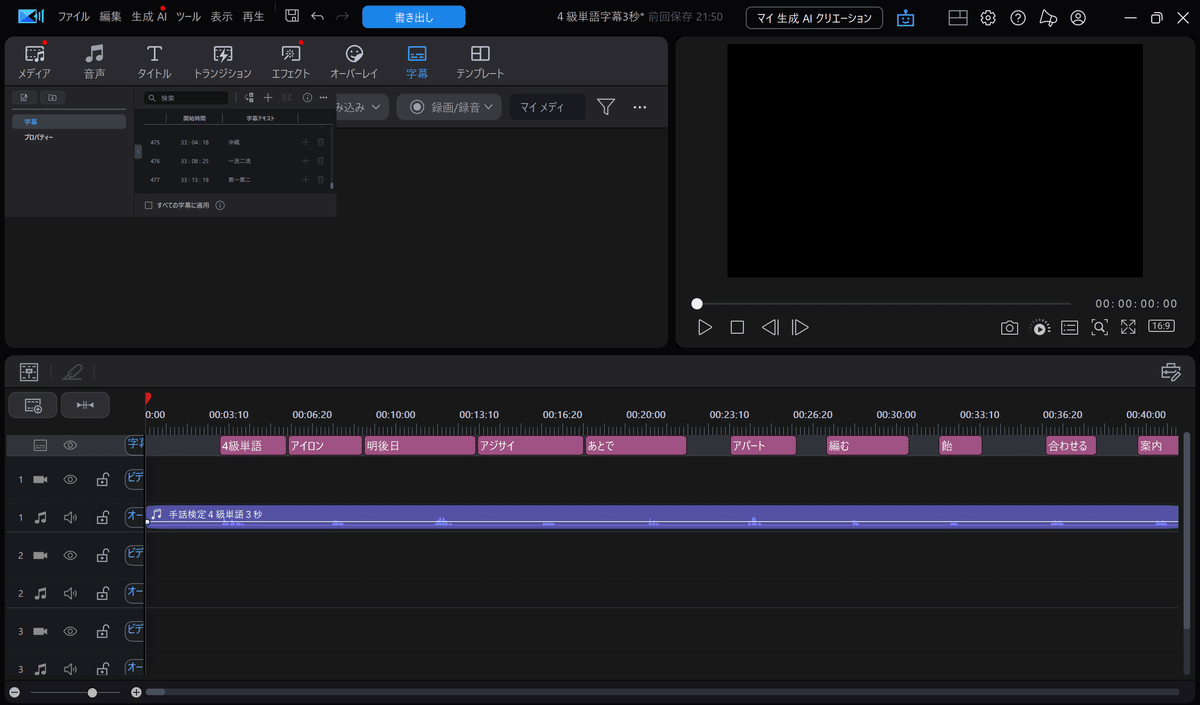Click the add track button in timeline
Image resolution: width=1200 pixels, height=705 pixels.
click(33, 405)
